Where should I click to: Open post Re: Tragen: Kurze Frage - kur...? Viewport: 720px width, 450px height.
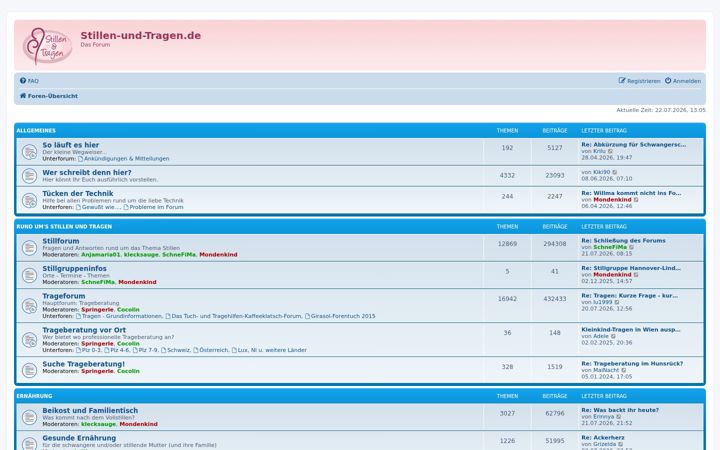click(x=630, y=296)
